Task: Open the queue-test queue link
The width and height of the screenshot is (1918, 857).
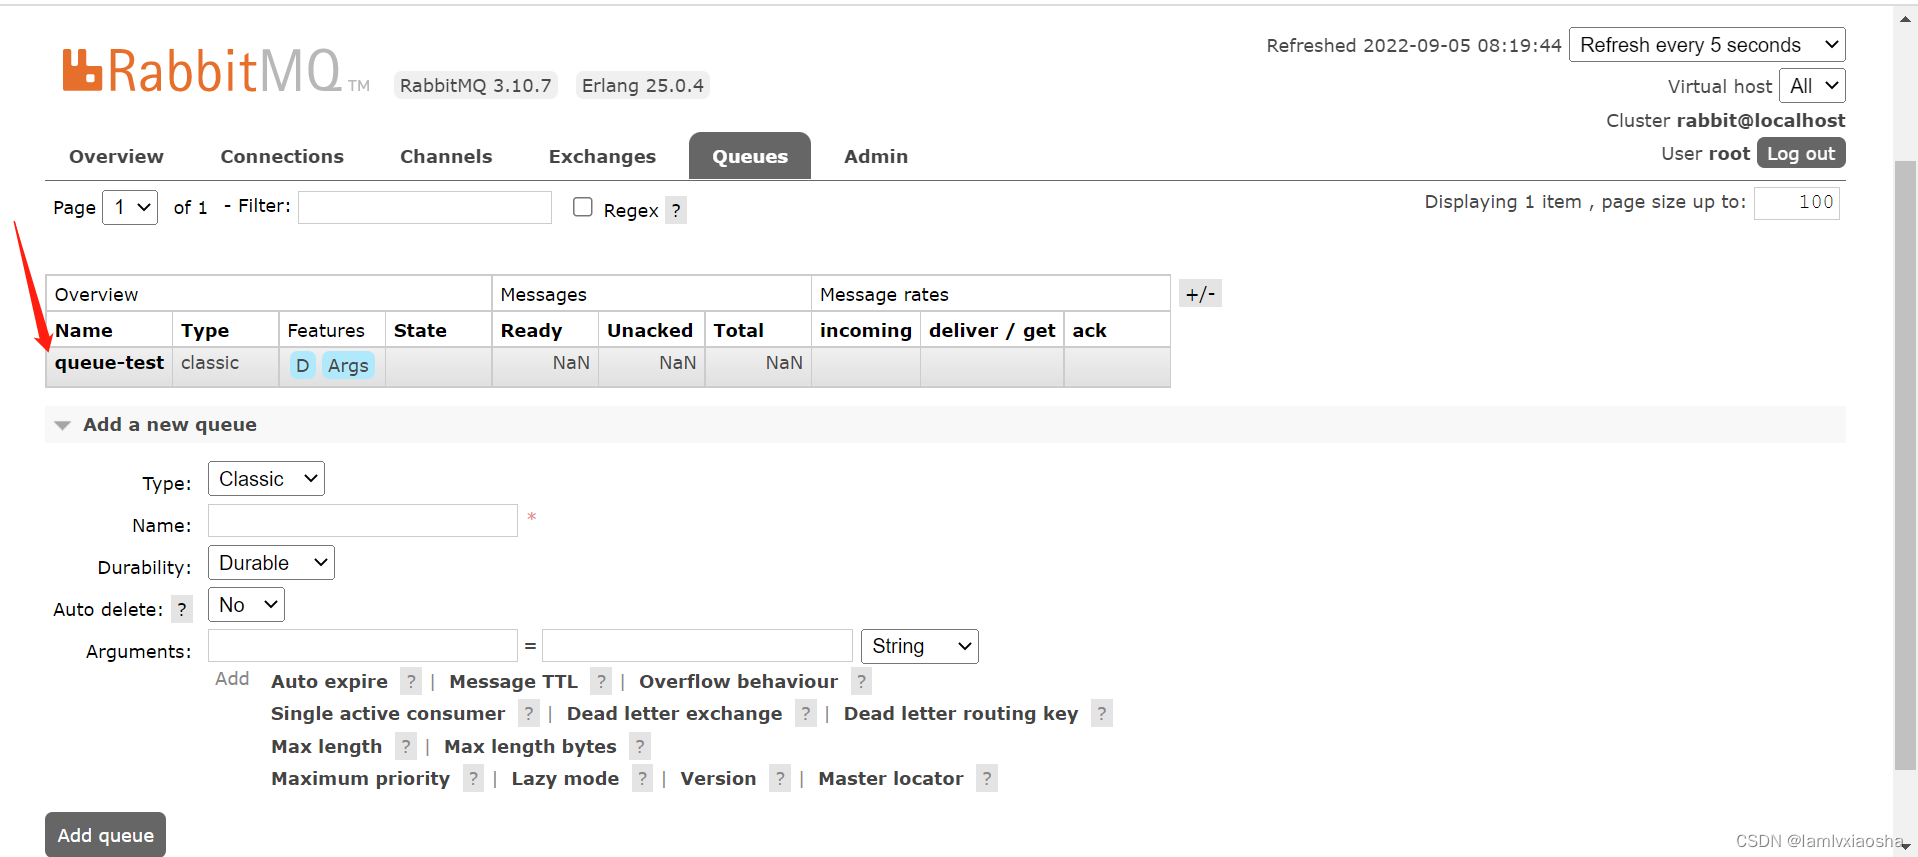Action: click(109, 363)
